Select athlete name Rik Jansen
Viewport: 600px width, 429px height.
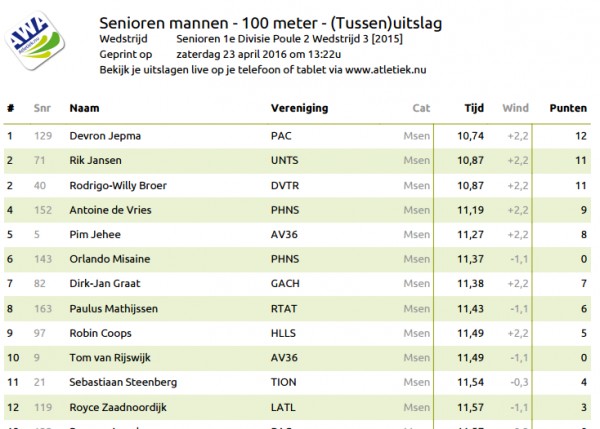(x=95, y=160)
